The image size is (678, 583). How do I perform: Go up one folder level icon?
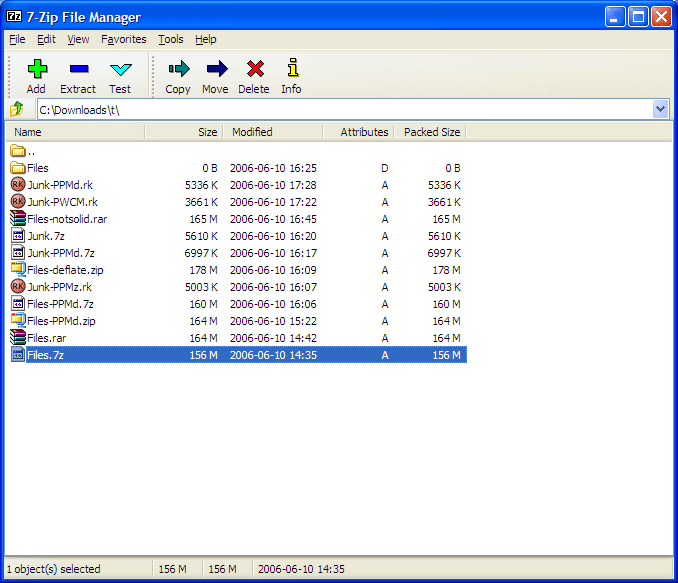[x=17, y=109]
